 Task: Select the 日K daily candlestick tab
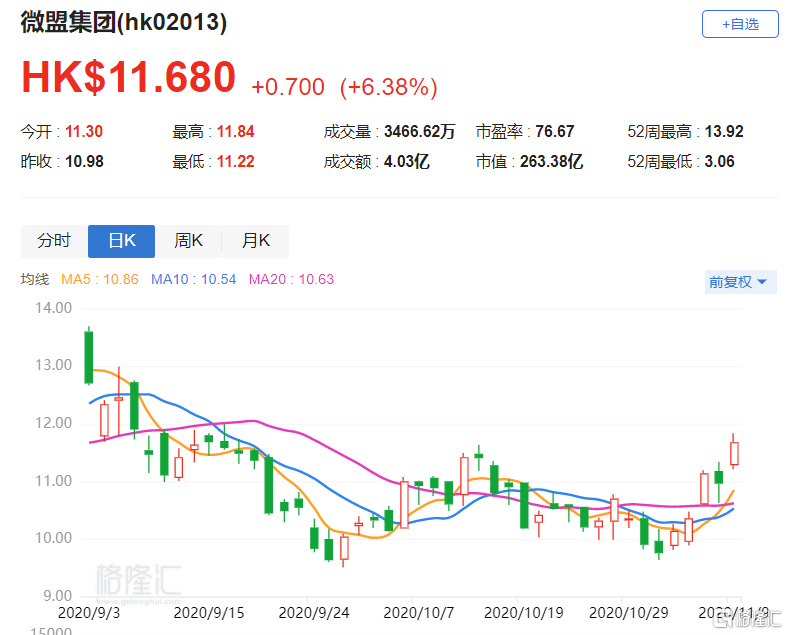click(121, 241)
